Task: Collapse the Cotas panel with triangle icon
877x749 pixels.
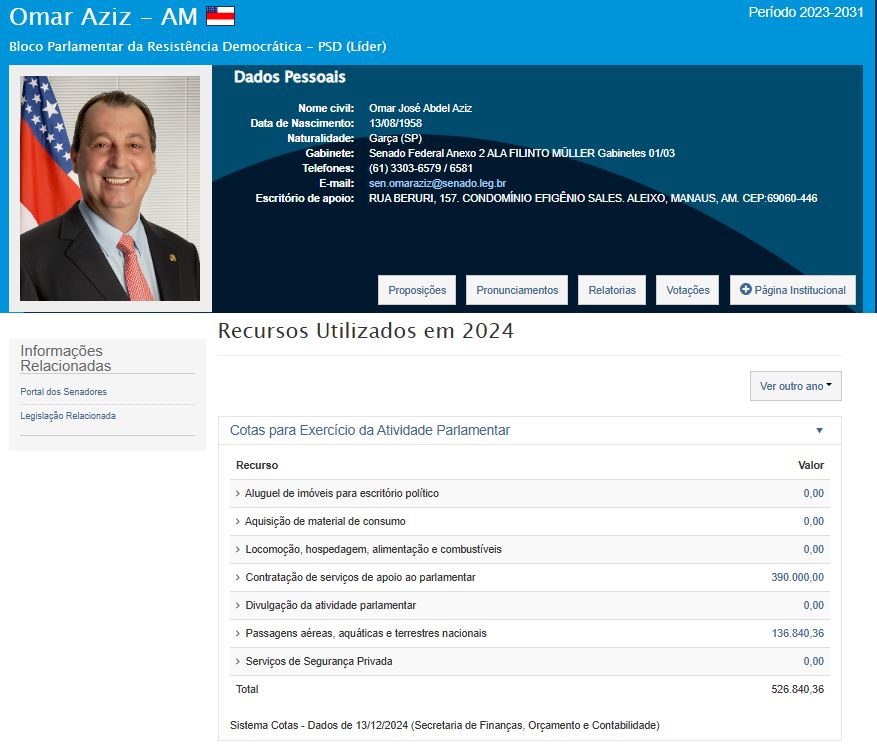Action: (x=819, y=431)
